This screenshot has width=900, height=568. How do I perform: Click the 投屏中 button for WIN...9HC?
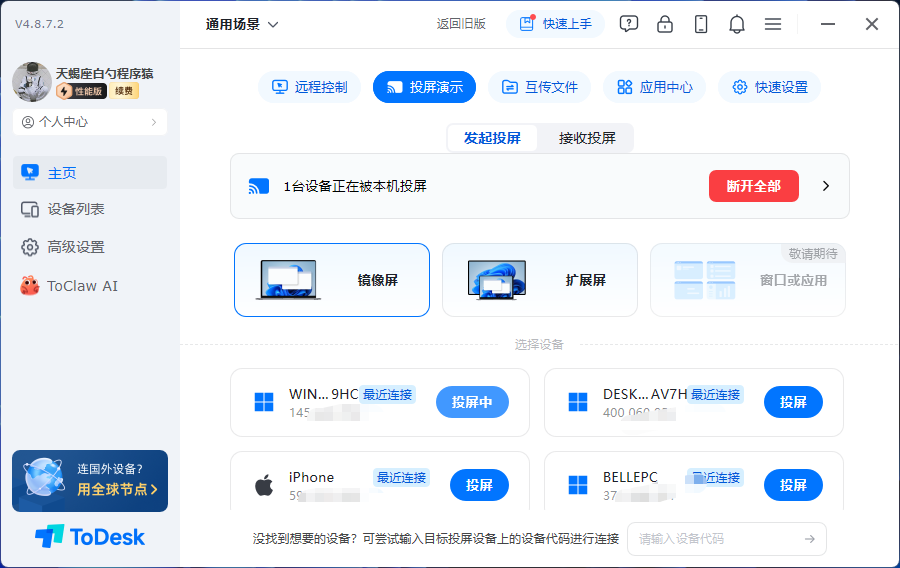(x=472, y=402)
